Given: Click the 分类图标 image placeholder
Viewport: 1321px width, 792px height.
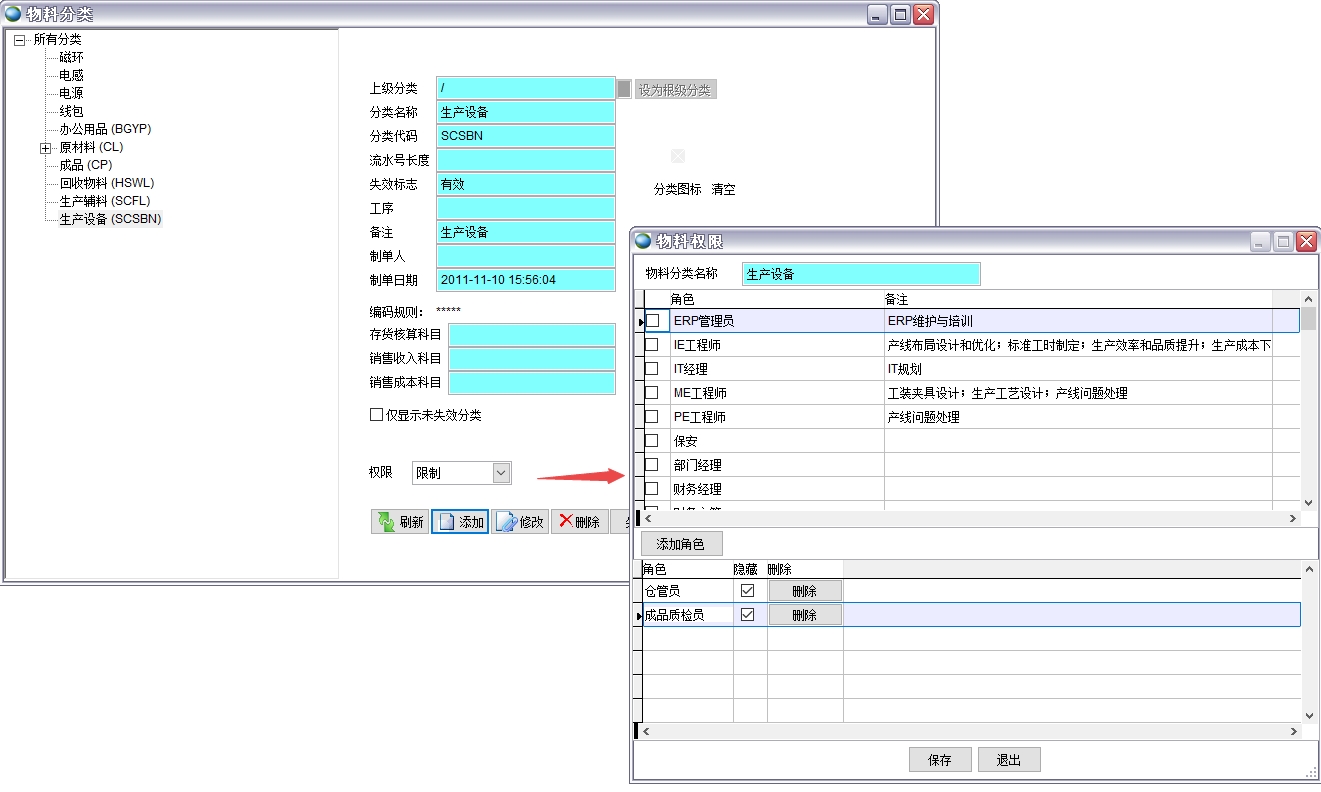Looking at the screenshot, I should pyautogui.click(x=678, y=156).
